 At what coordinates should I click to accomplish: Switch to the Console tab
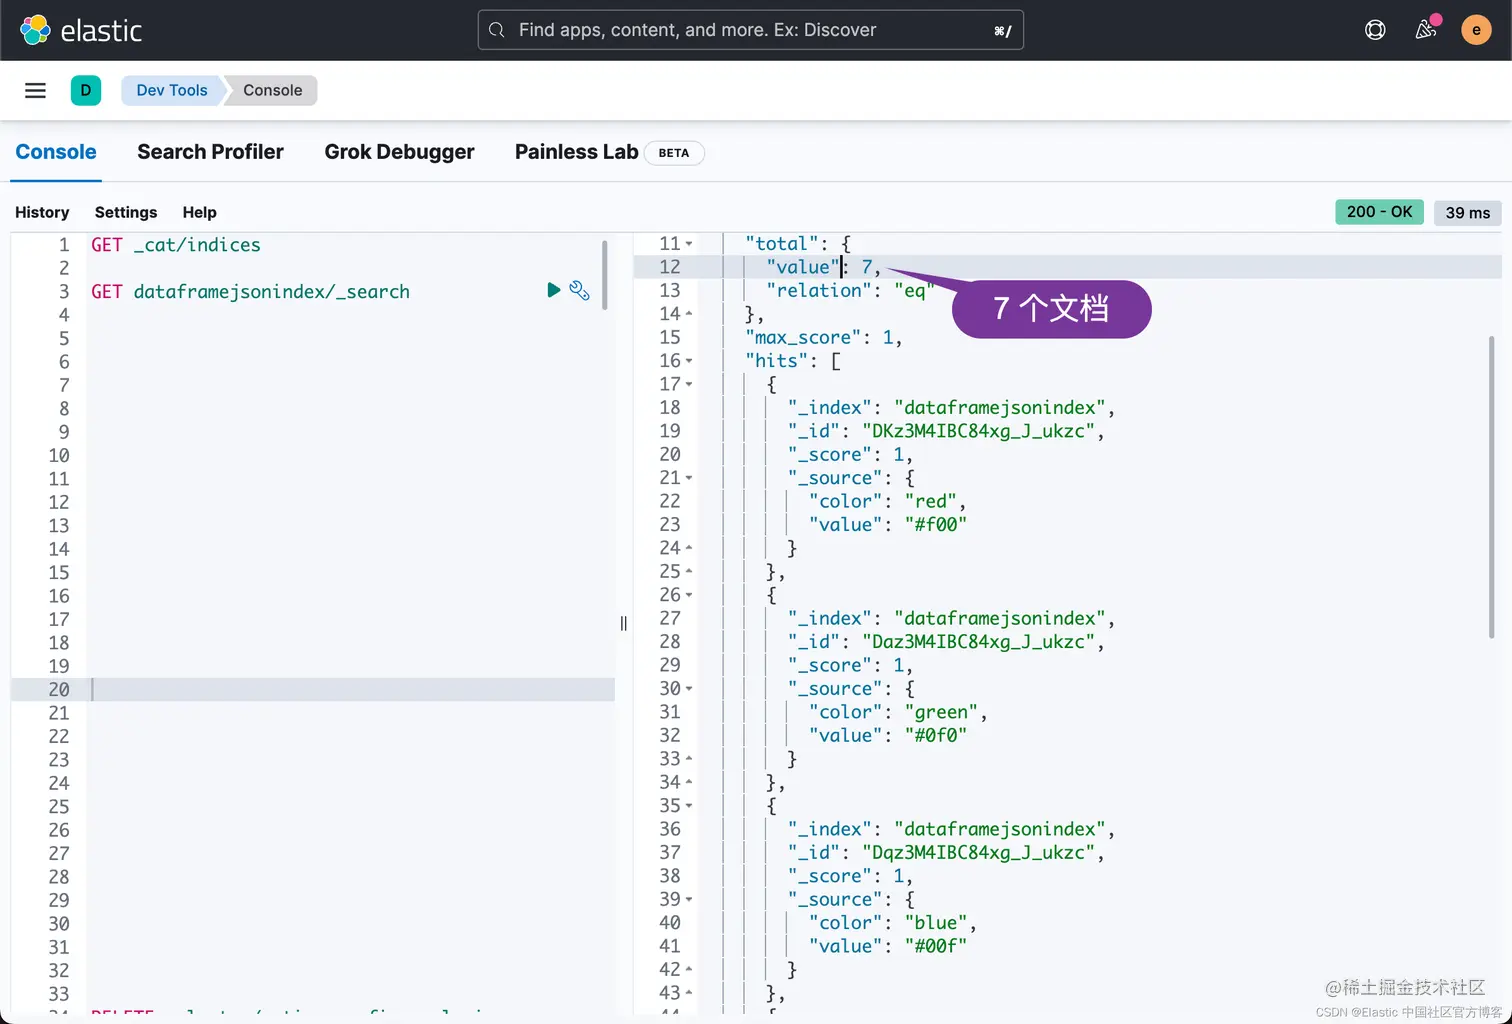click(x=56, y=152)
